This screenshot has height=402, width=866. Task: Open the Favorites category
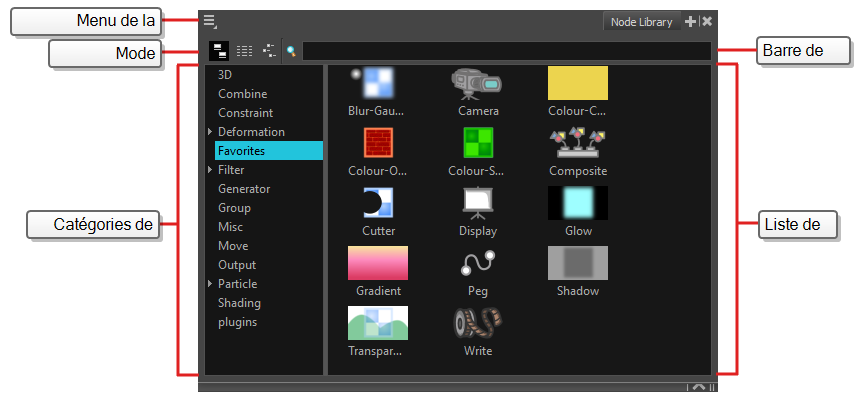[241, 151]
